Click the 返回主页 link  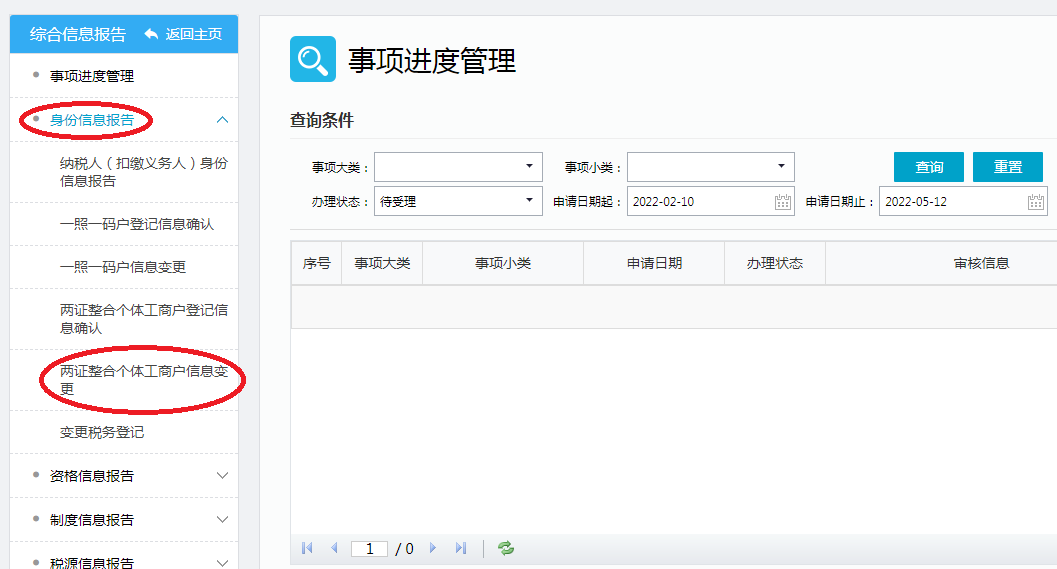193,34
